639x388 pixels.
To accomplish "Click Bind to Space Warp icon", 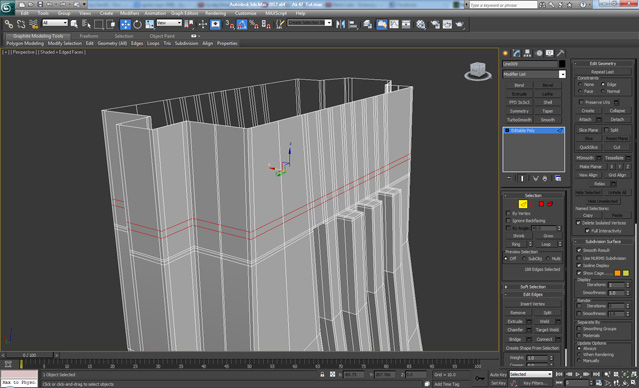I will pos(34,24).
